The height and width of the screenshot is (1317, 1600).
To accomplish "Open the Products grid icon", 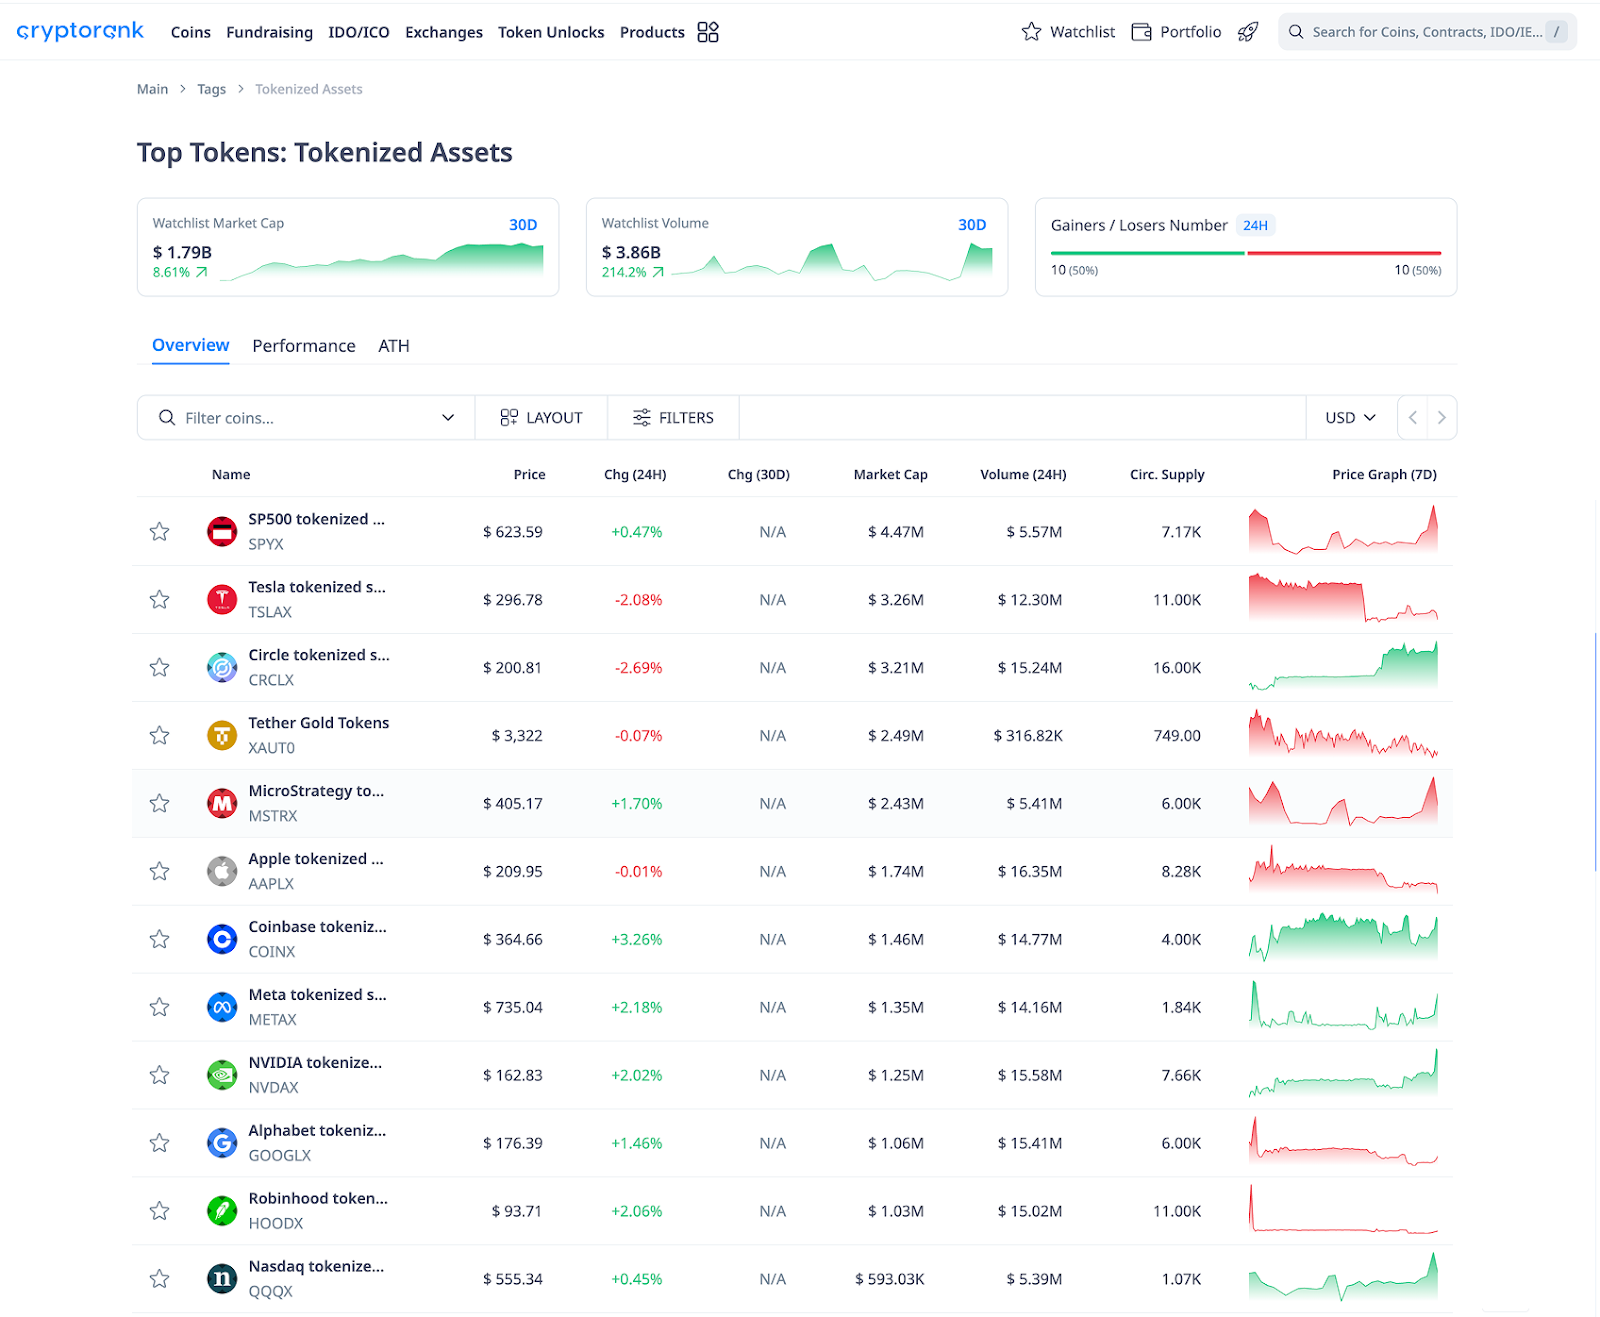I will [708, 32].
